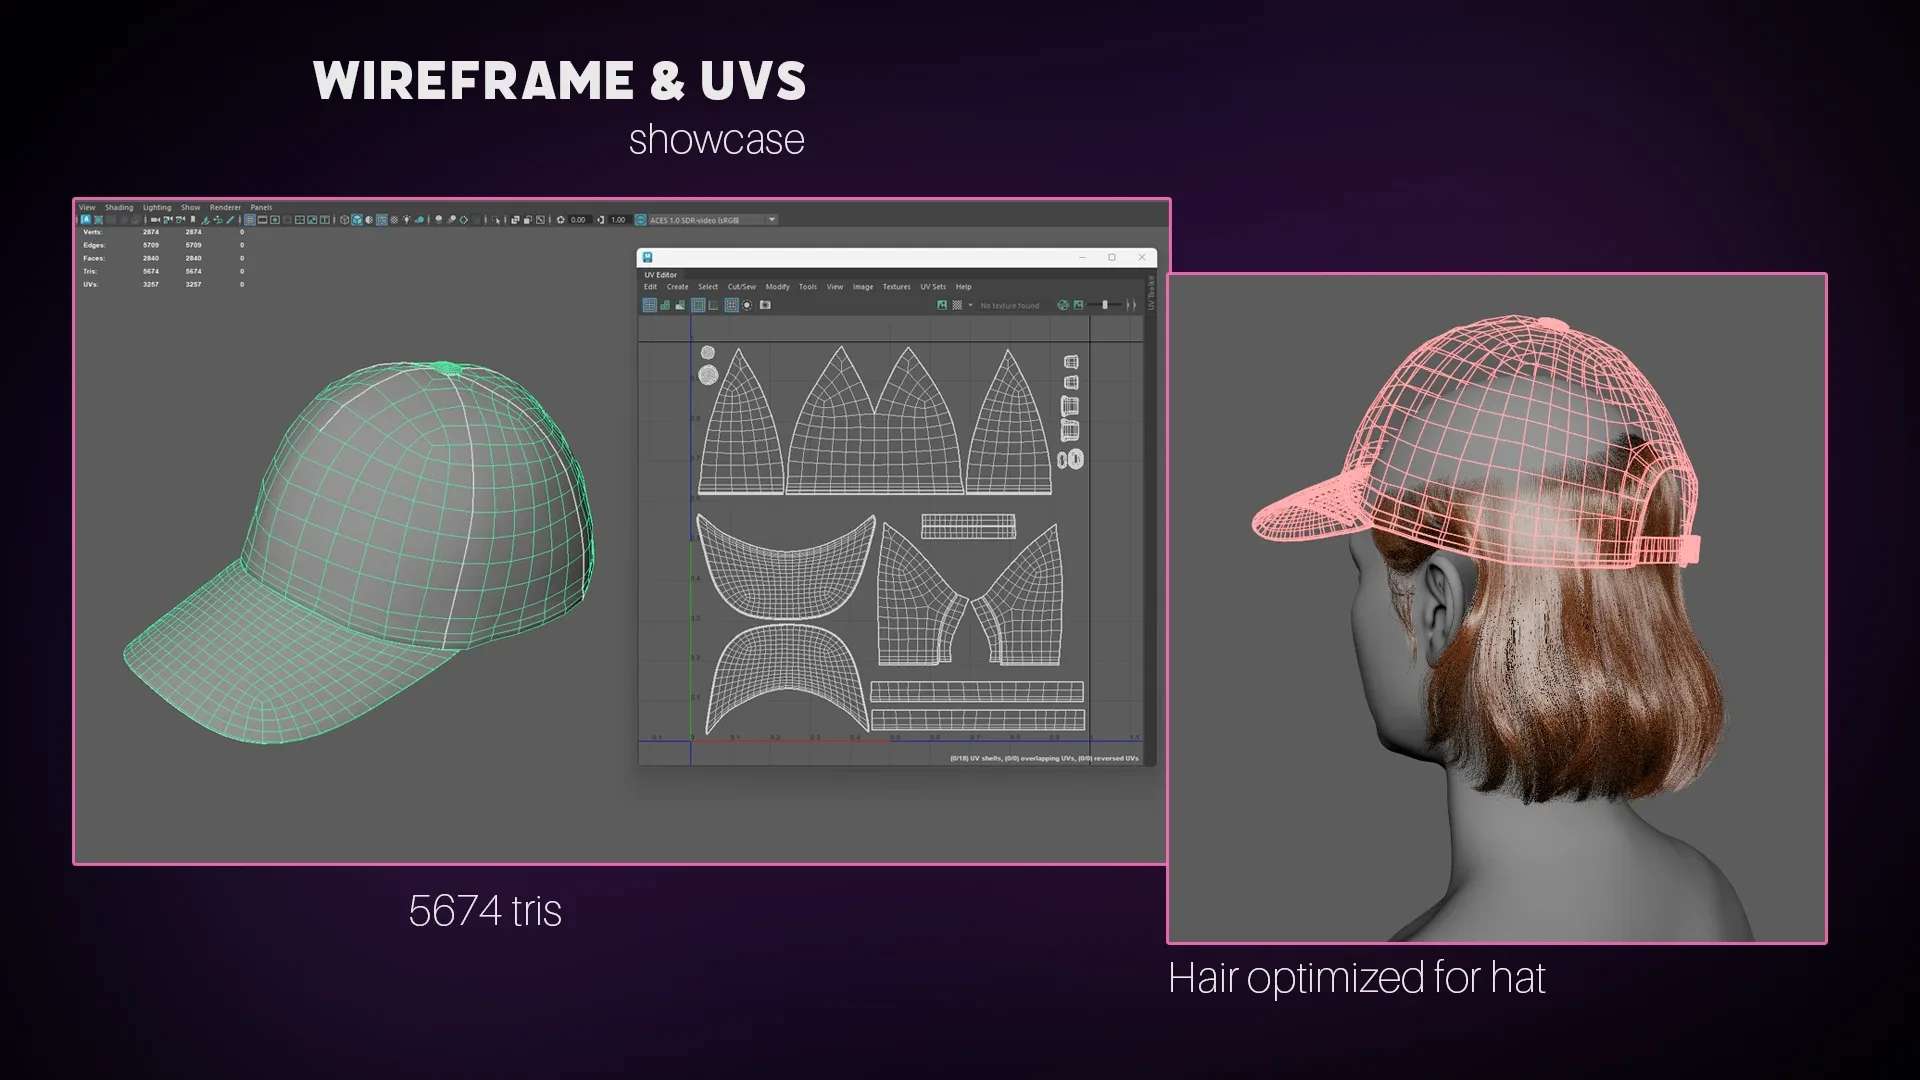1920x1080 pixels.
Task: Open the UV Editor Help menu
Action: [x=964, y=287]
